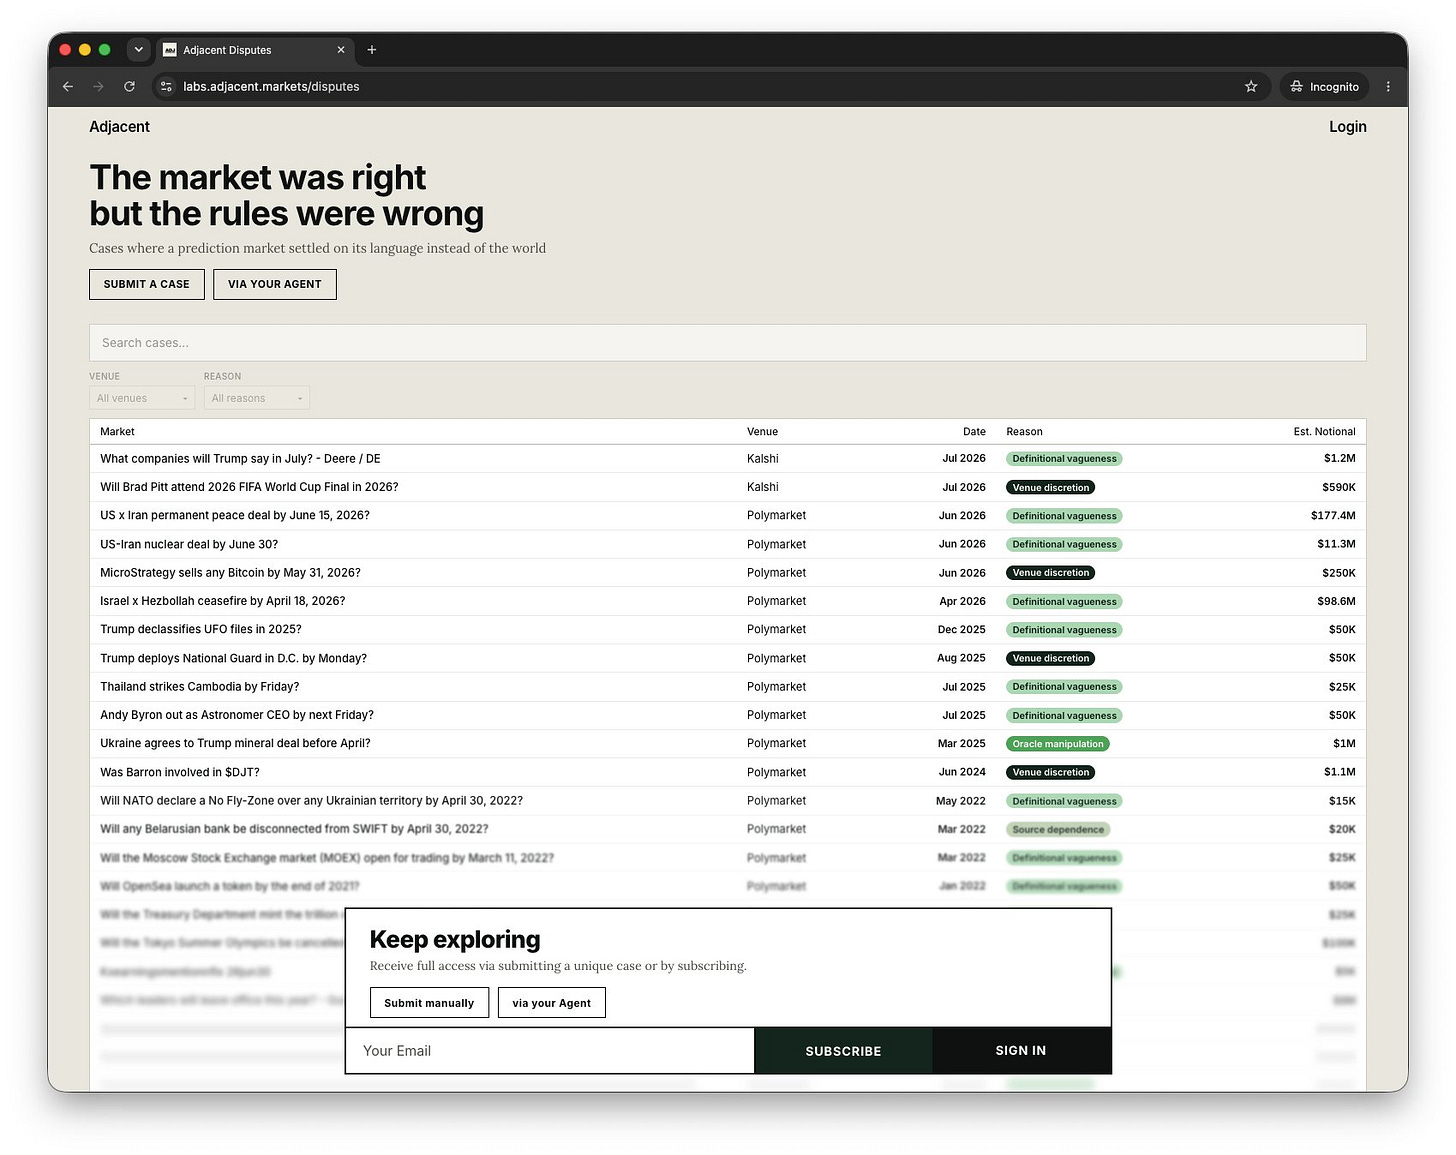This screenshot has width=1456, height=1155.
Task: Open the All venues dropdown
Action: [142, 398]
